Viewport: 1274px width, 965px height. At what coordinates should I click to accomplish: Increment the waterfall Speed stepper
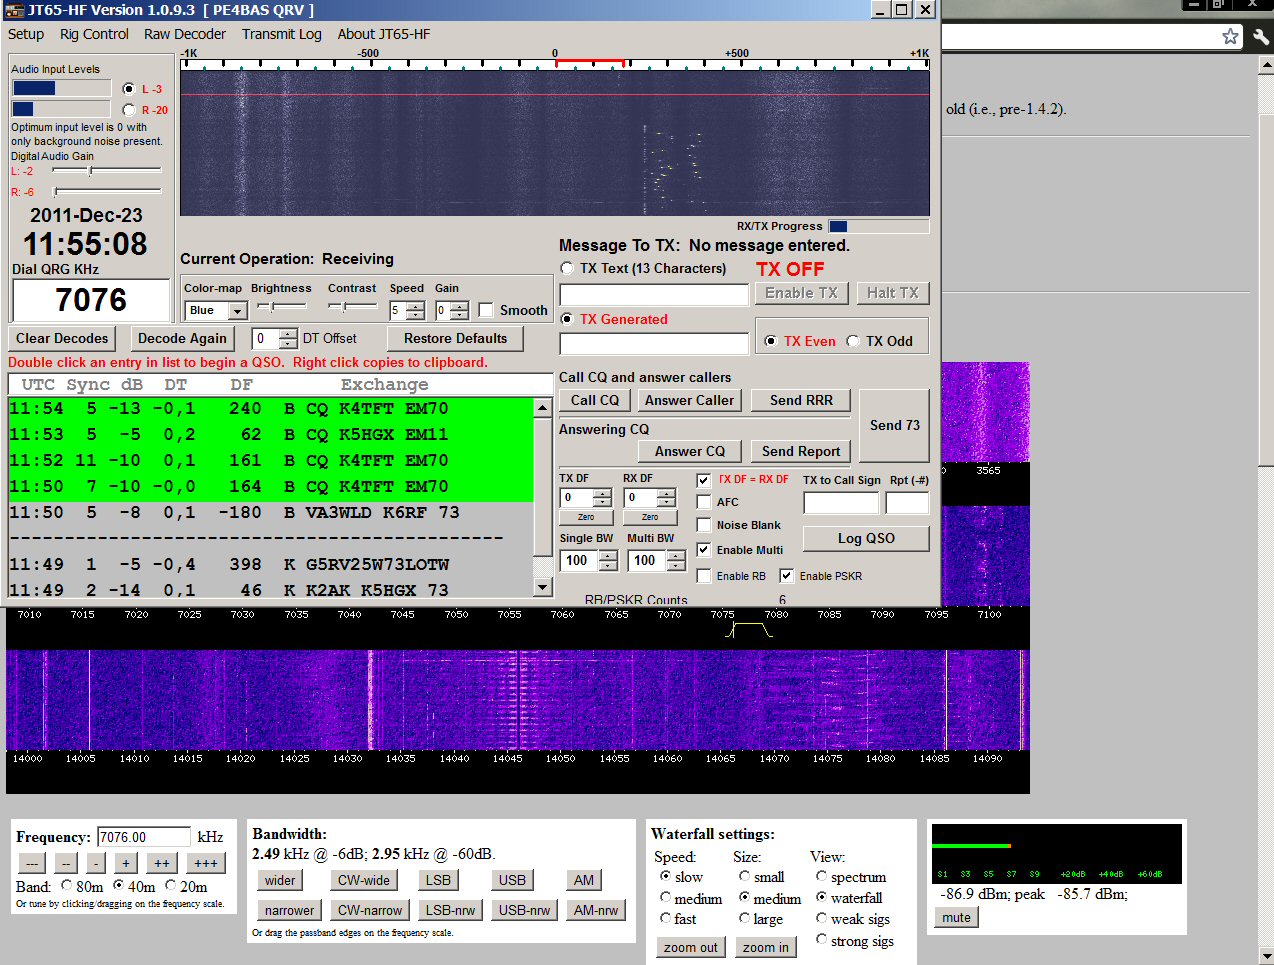pyautogui.click(x=417, y=307)
